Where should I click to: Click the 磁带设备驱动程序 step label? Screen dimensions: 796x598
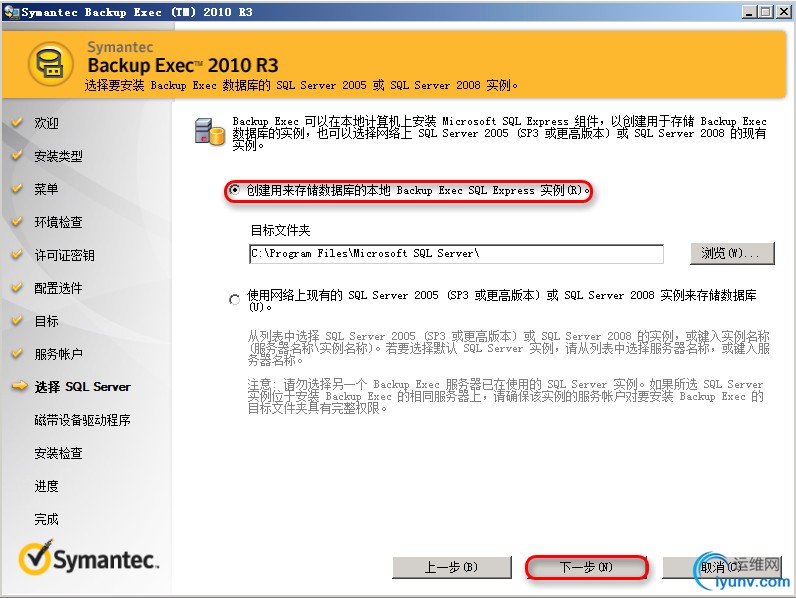pyautogui.click(x=82, y=420)
